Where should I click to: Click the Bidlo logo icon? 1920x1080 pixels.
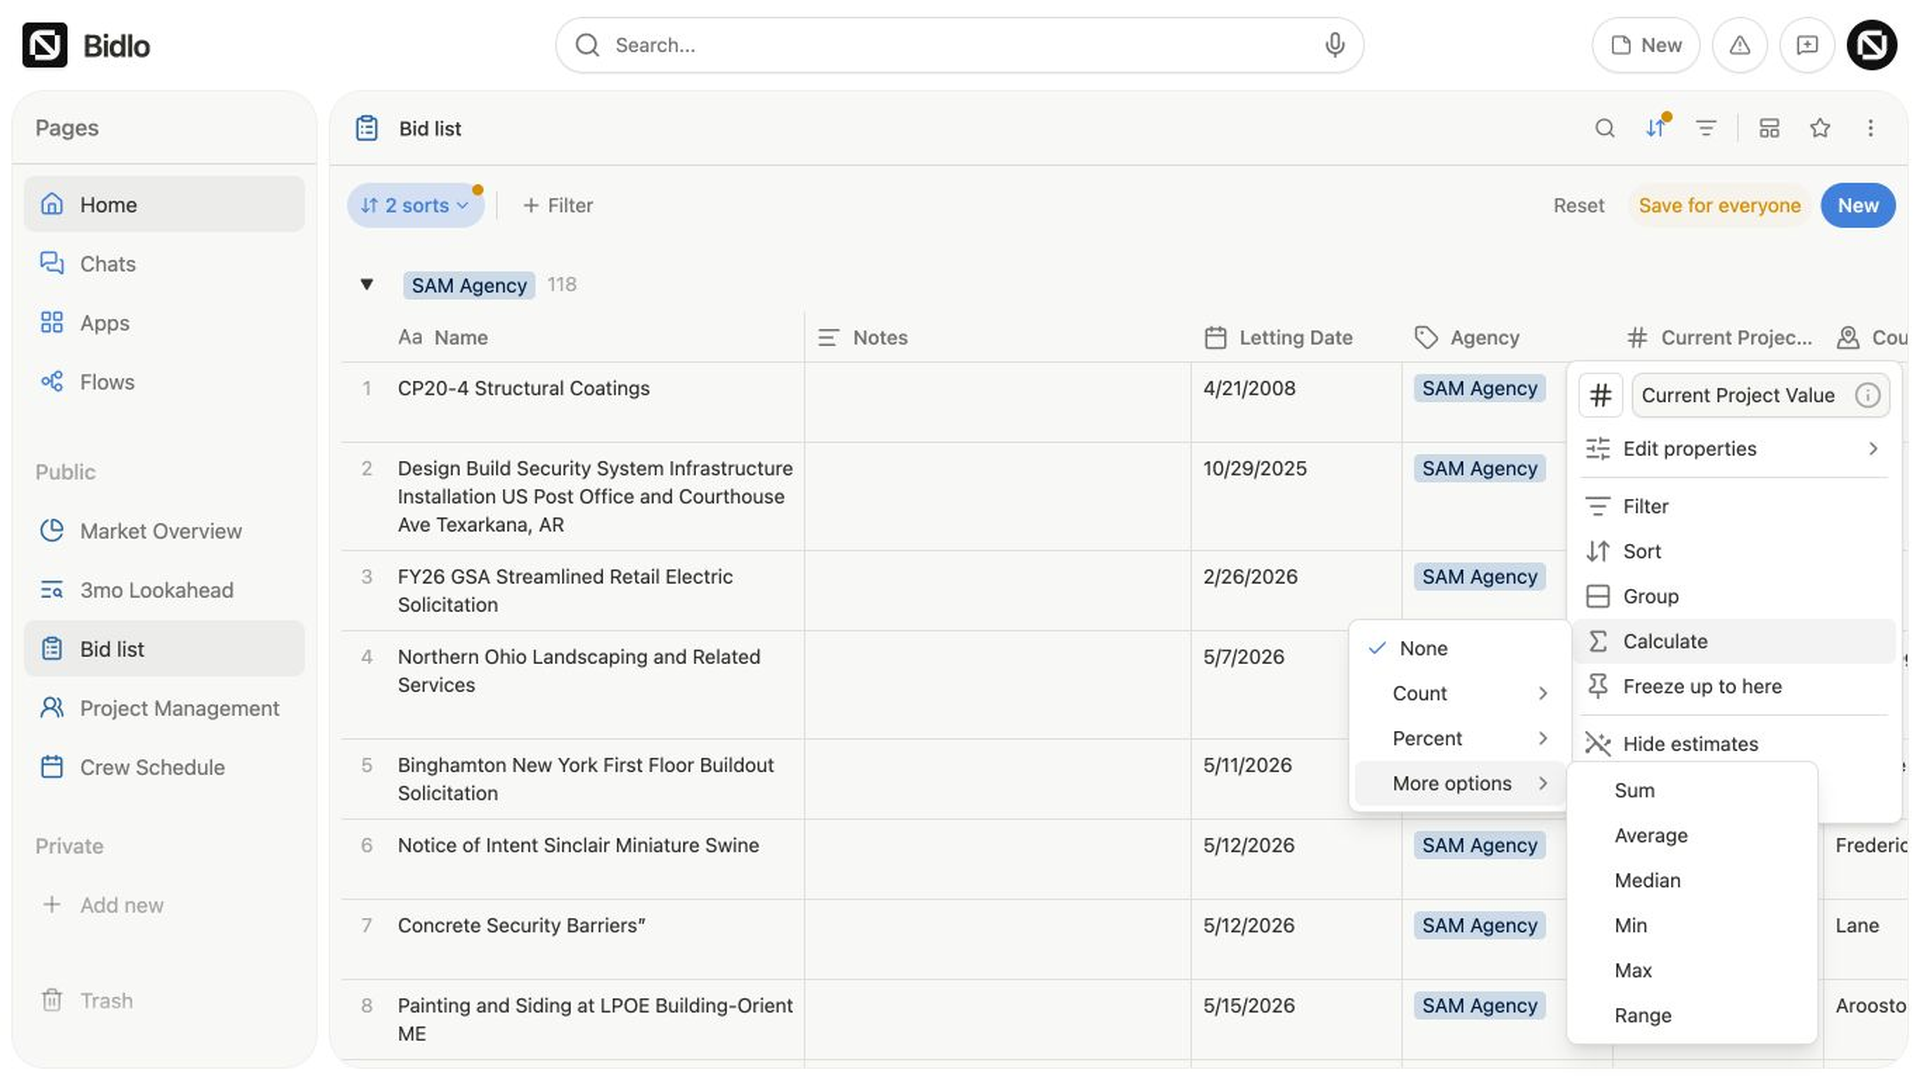point(45,45)
